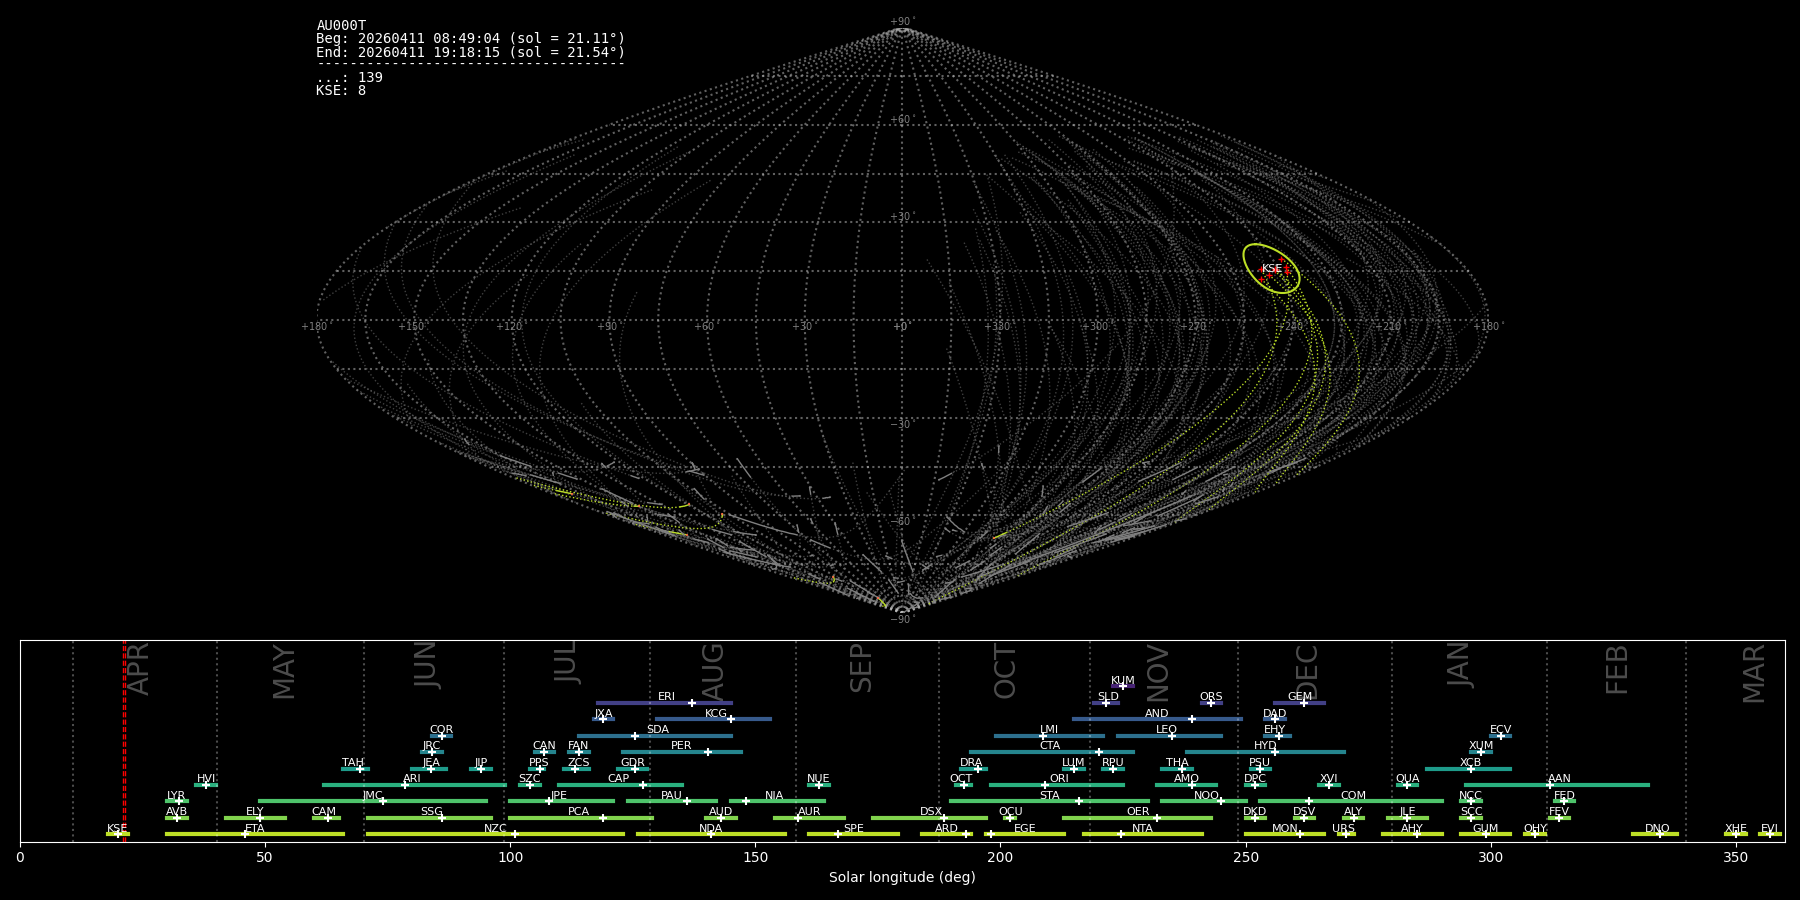This screenshot has width=1800, height=900.
Task: Click the 'Beg: 20260411 08:49:04' line
Action: pos(470,39)
